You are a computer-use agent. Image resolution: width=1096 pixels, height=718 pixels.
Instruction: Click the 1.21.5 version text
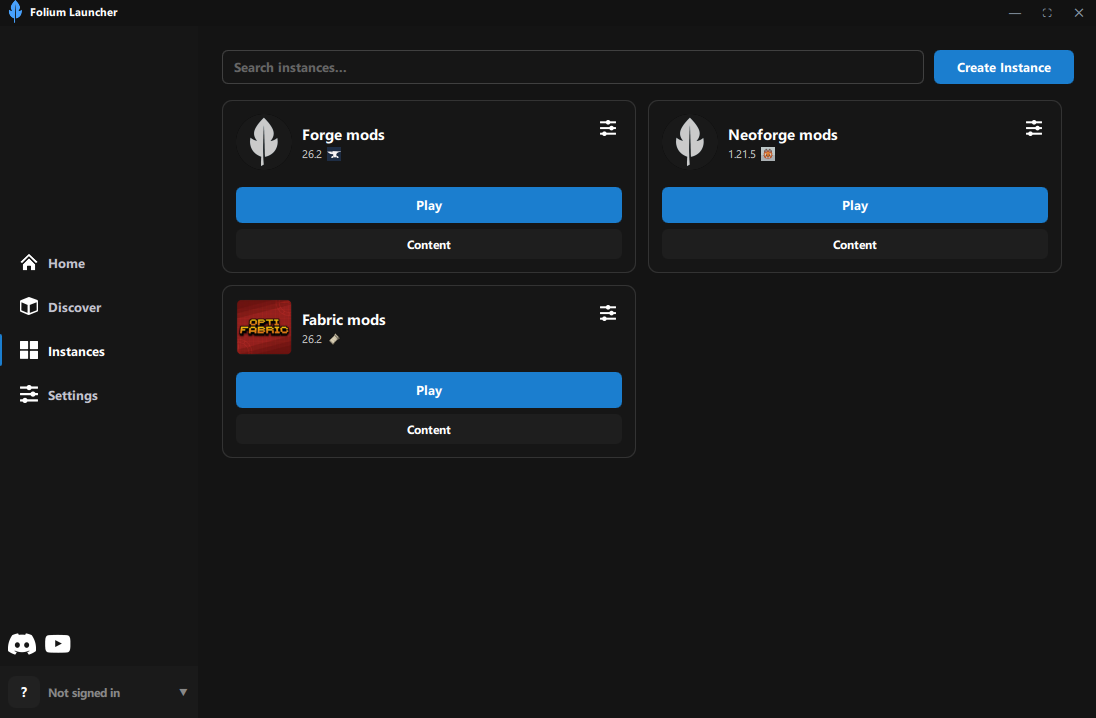tap(742, 155)
